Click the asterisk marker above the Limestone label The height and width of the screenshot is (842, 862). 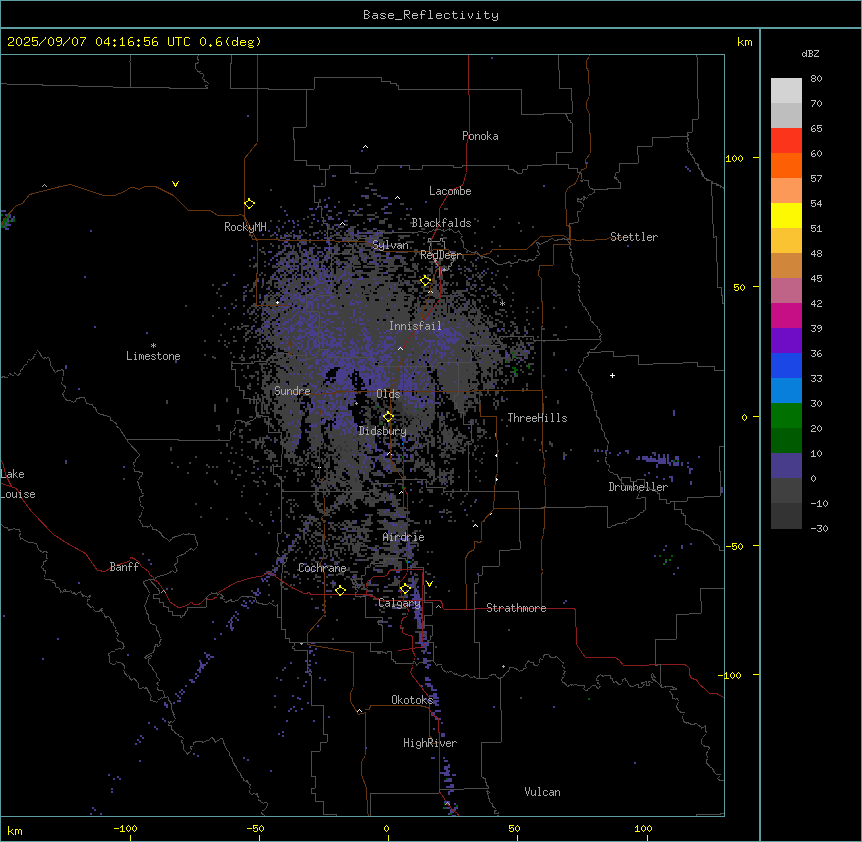153,346
